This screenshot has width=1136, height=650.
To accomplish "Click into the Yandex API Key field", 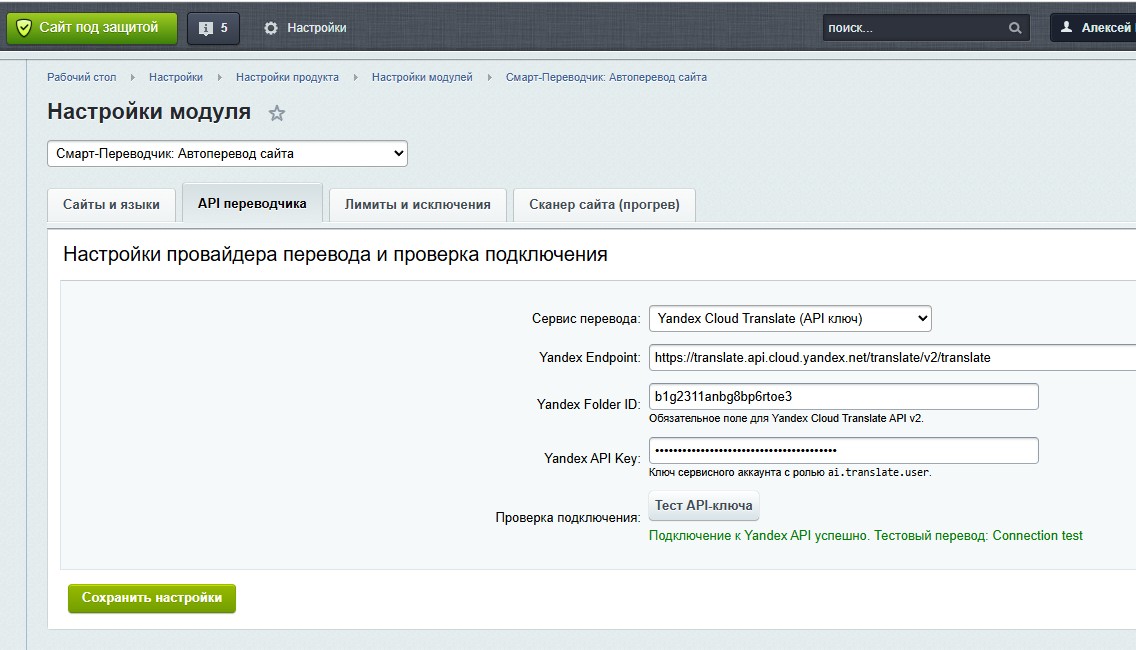I will point(843,451).
